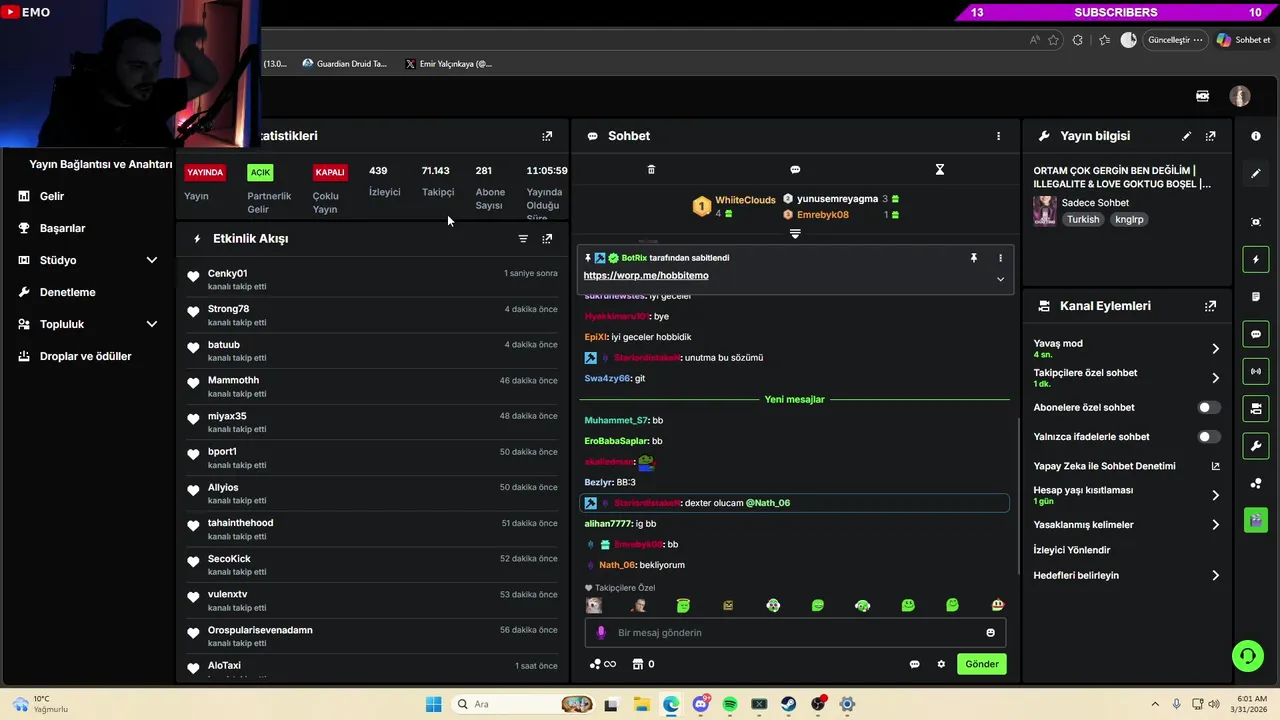
Task: Expand the leaderboard collapse handle
Action: click(x=795, y=233)
